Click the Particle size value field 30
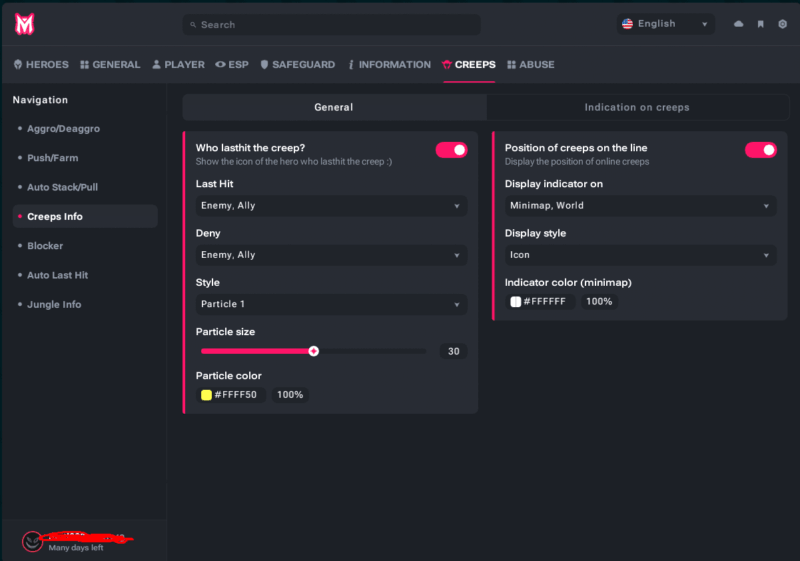This screenshot has height=561, width=800. [453, 351]
